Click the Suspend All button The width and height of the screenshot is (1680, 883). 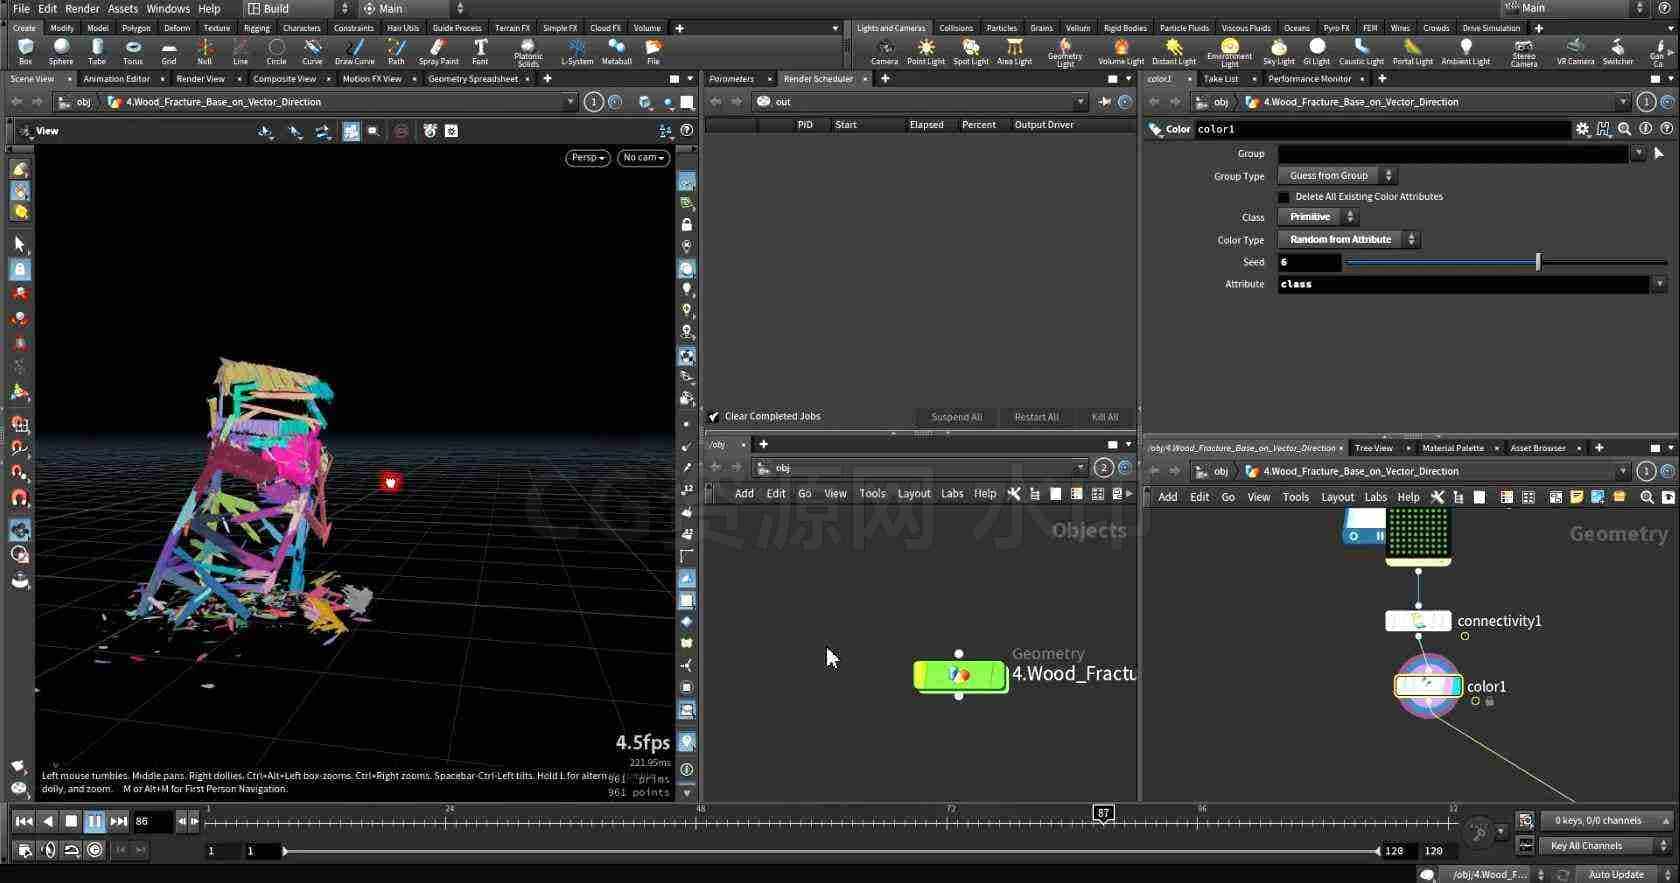point(956,417)
